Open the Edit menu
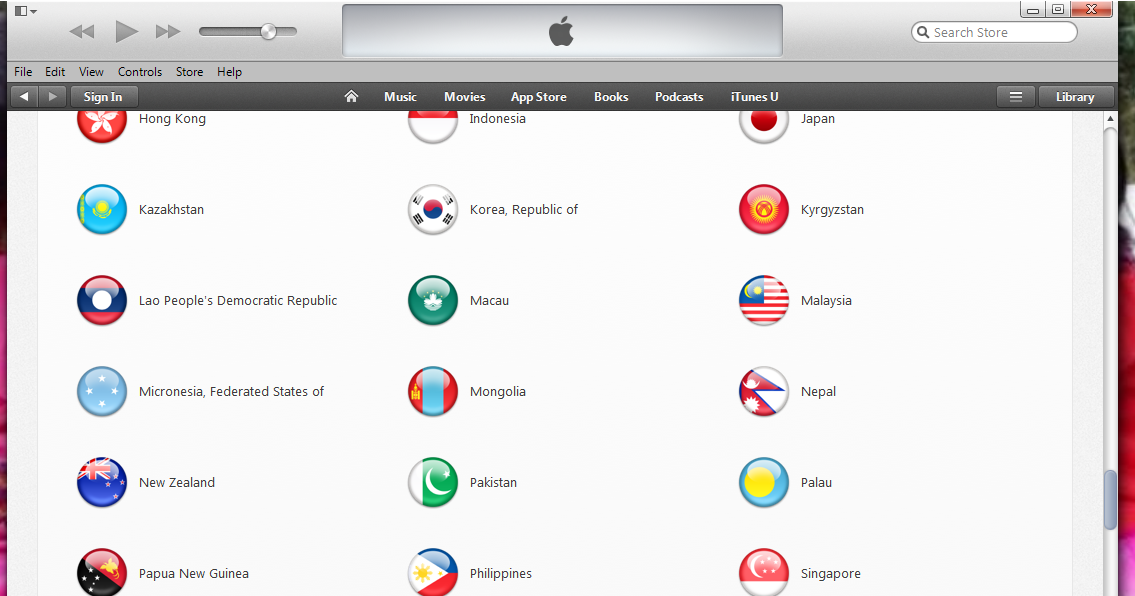Viewport: 1135px width, 596px height. coord(55,72)
